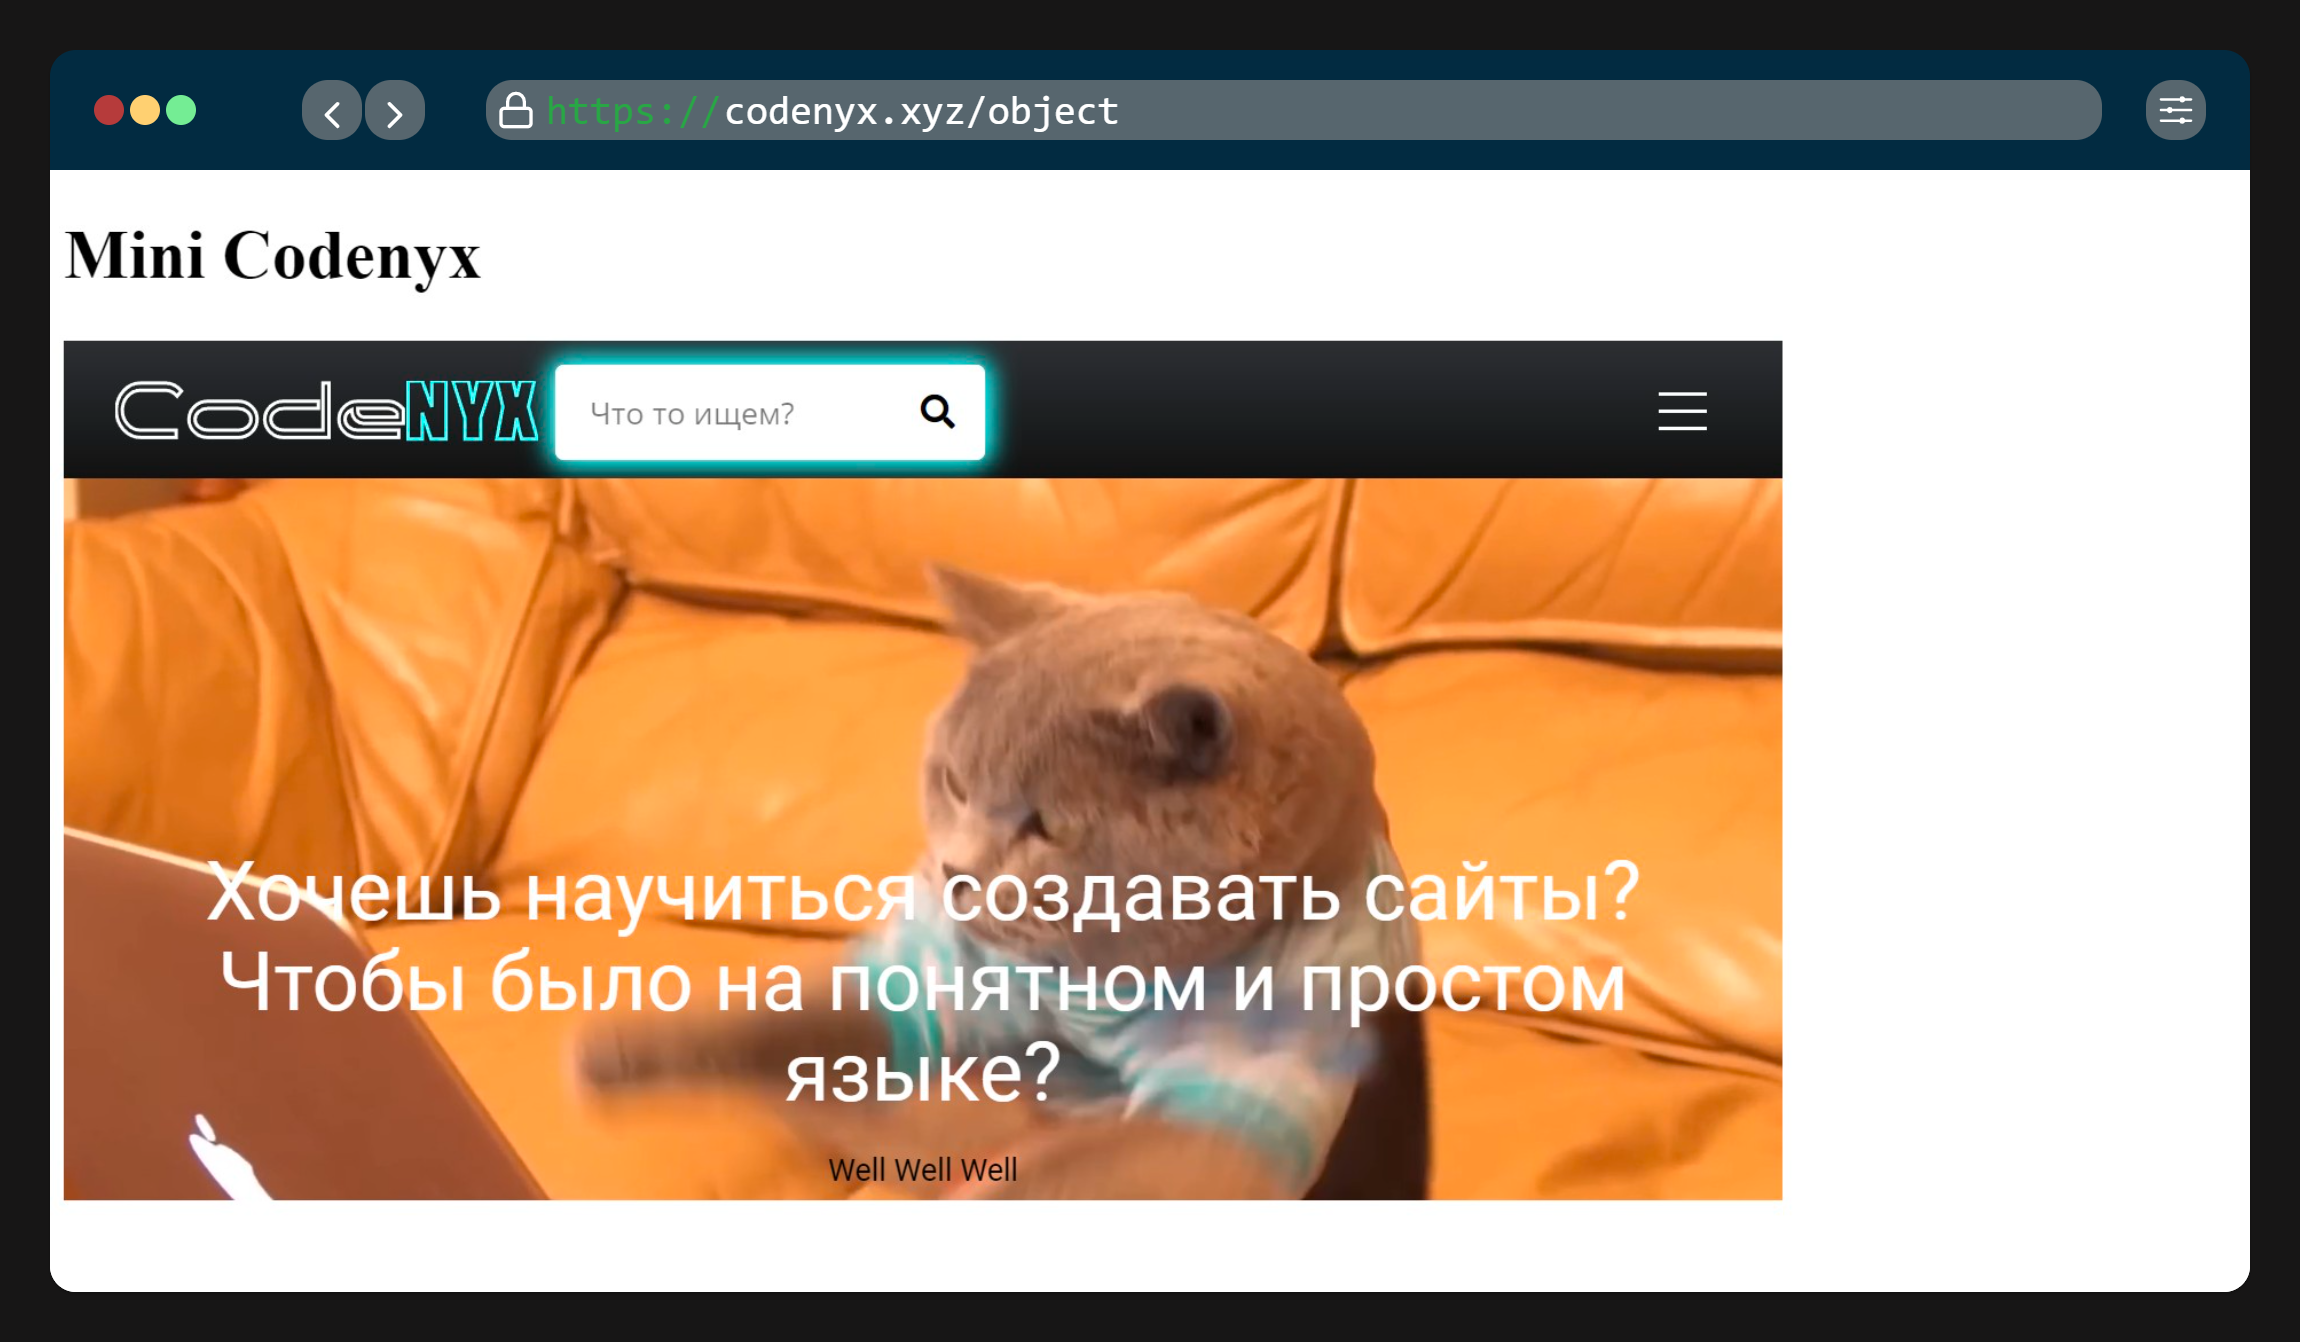
Task: Click the 'Well Well Well' caption
Action: click(922, 1169)
